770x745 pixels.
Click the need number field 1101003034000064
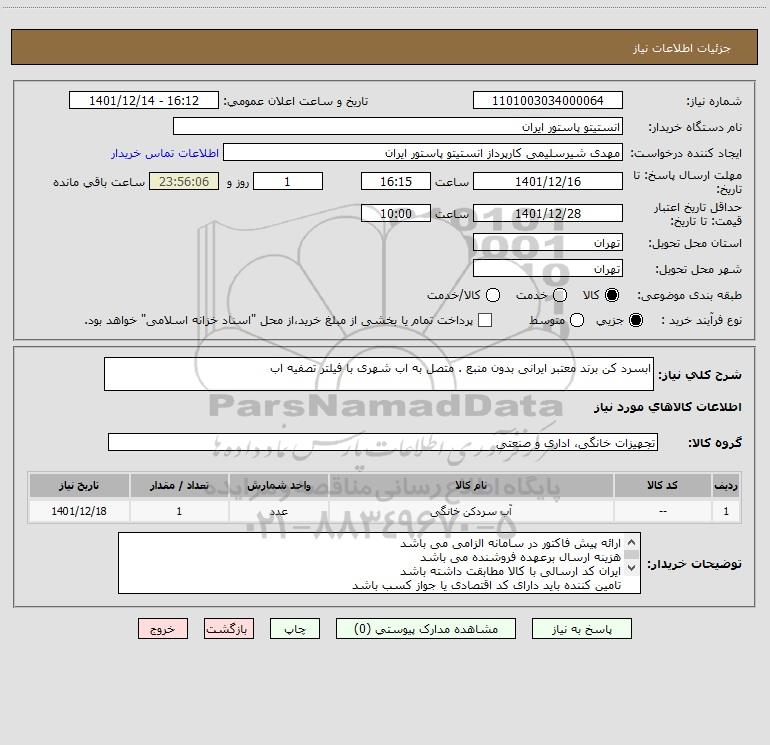(548, 100)
